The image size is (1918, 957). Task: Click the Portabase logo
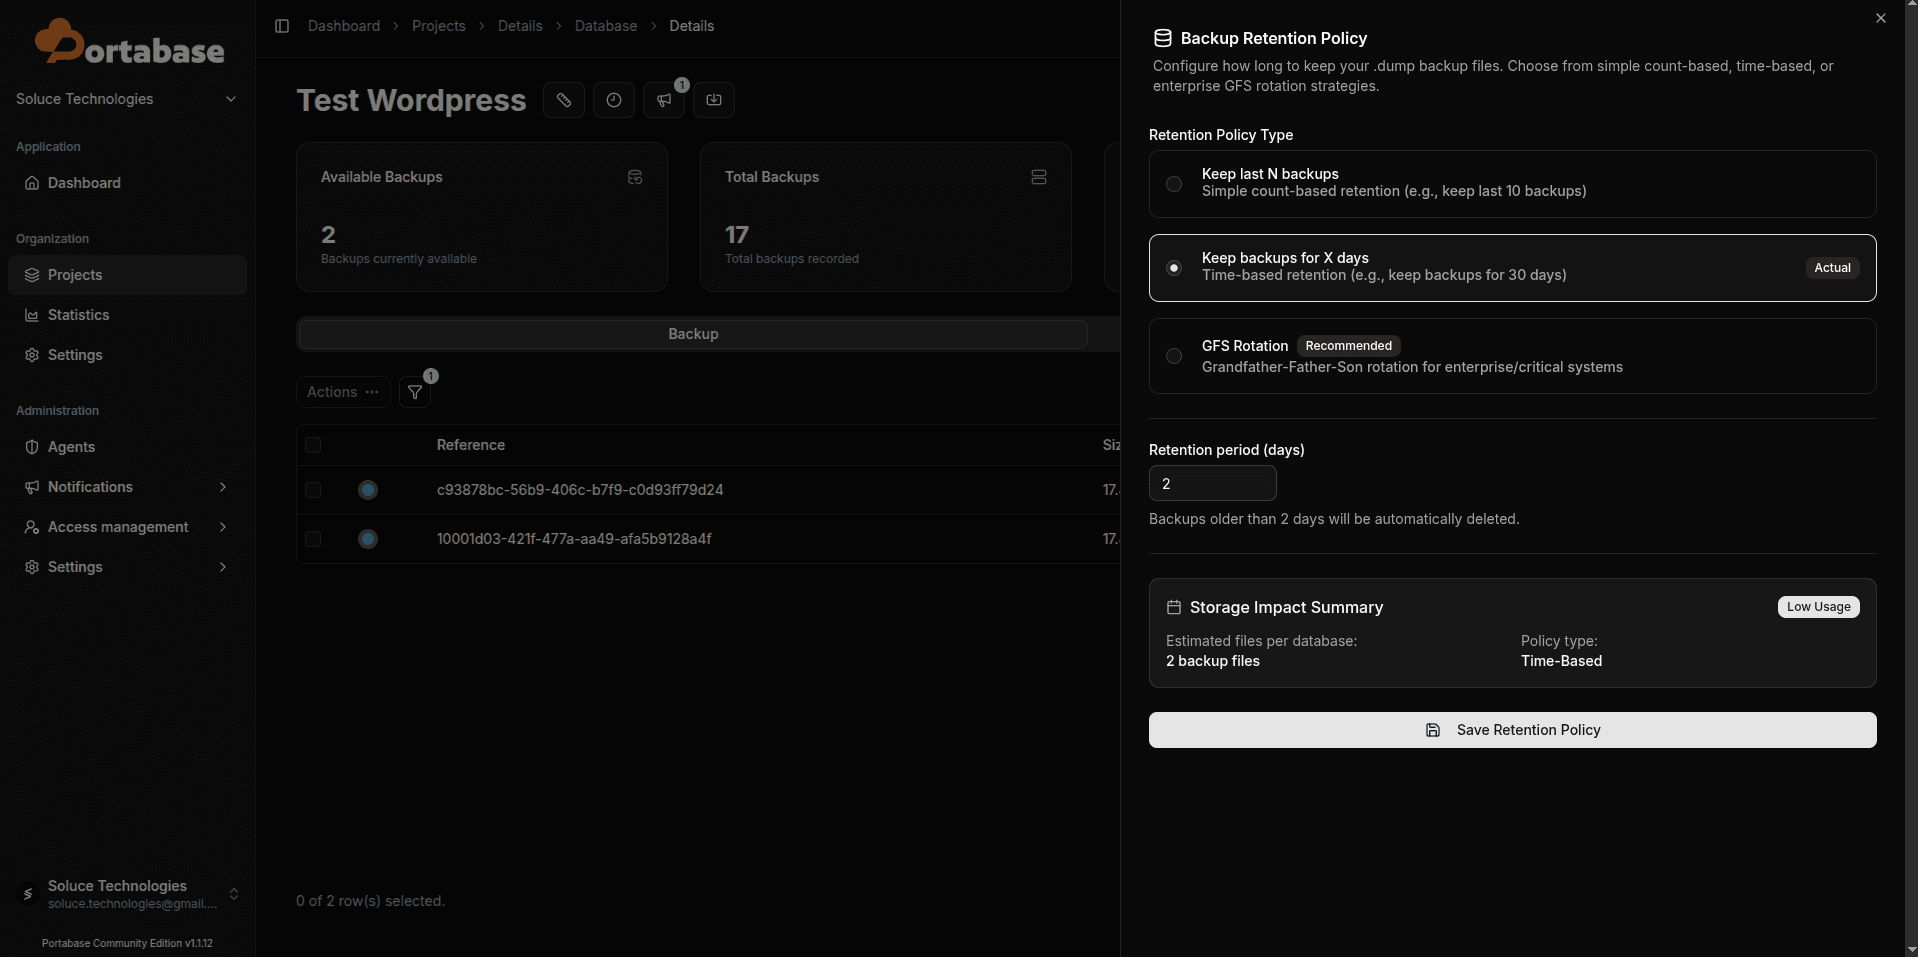coord(129,43)
